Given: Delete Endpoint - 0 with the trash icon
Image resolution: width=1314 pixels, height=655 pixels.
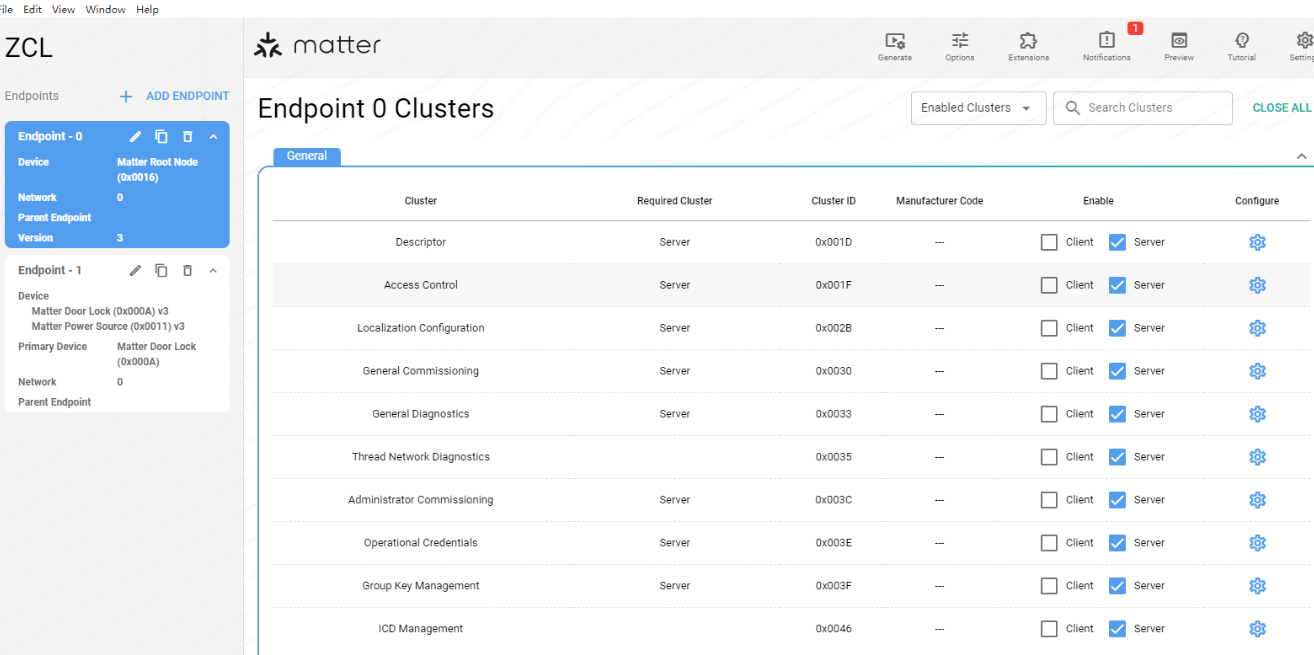Looking at the screenshot, I should click(187, 137).
